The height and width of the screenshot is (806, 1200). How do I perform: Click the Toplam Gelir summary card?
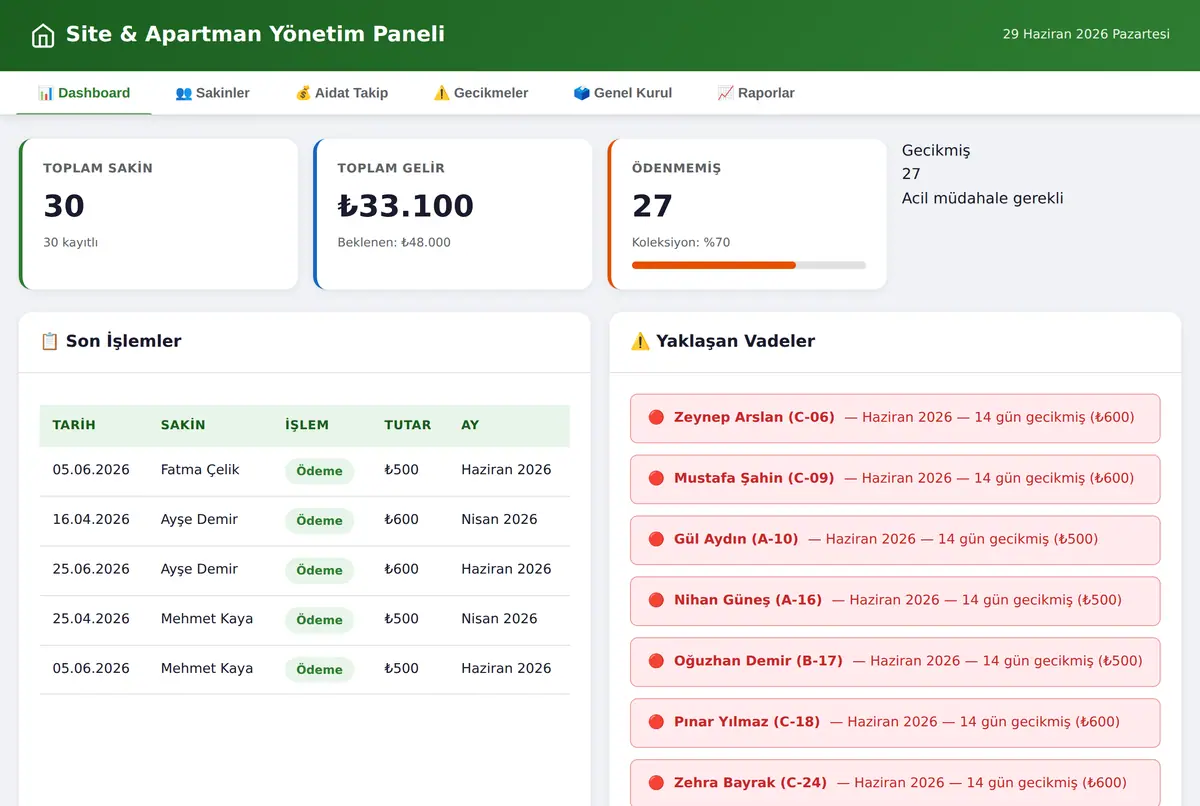tap(453, 214)
